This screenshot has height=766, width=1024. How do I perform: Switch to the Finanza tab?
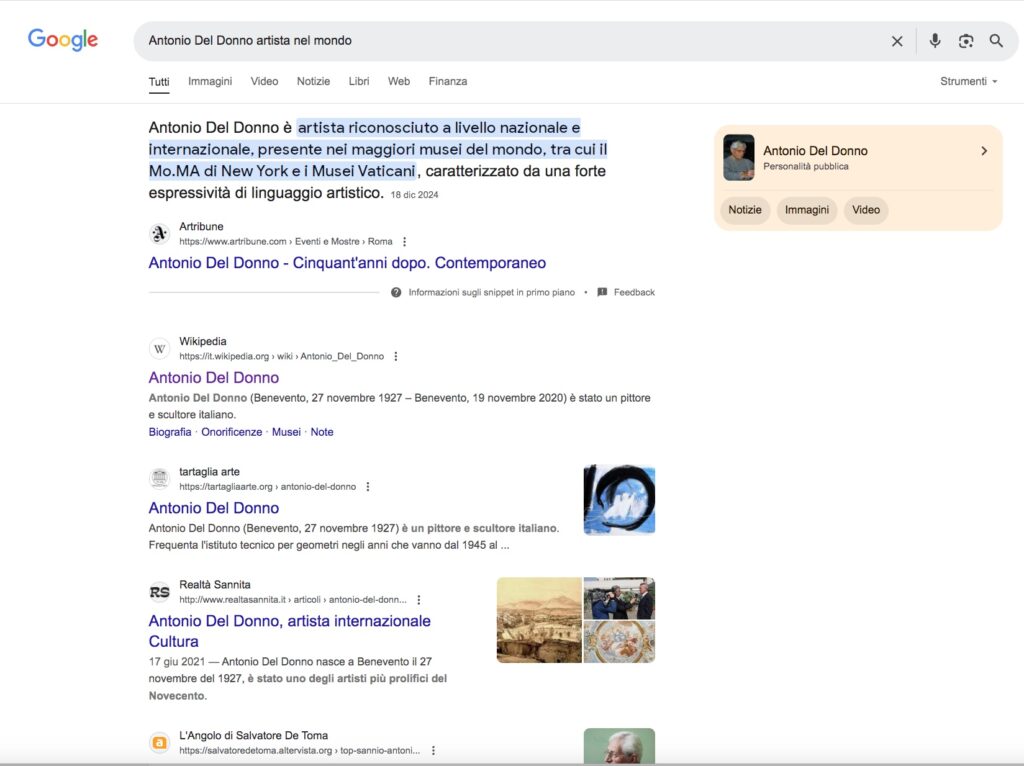coord(448,82)
